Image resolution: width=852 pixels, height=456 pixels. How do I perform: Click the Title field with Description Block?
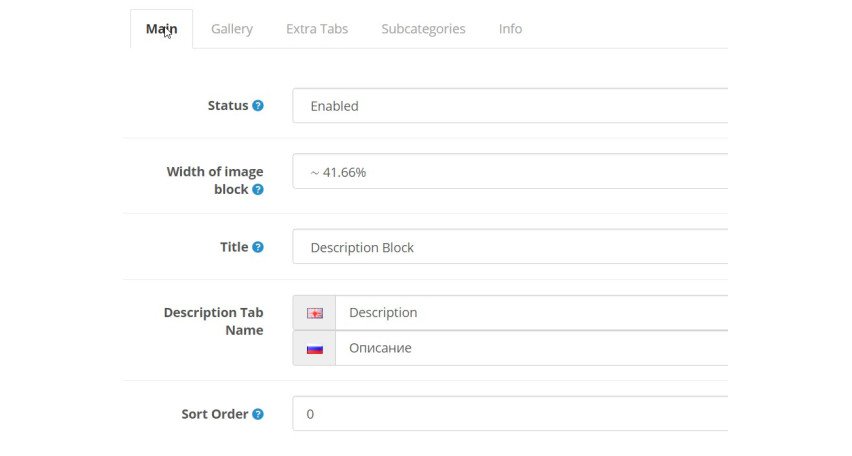[510, 247]
